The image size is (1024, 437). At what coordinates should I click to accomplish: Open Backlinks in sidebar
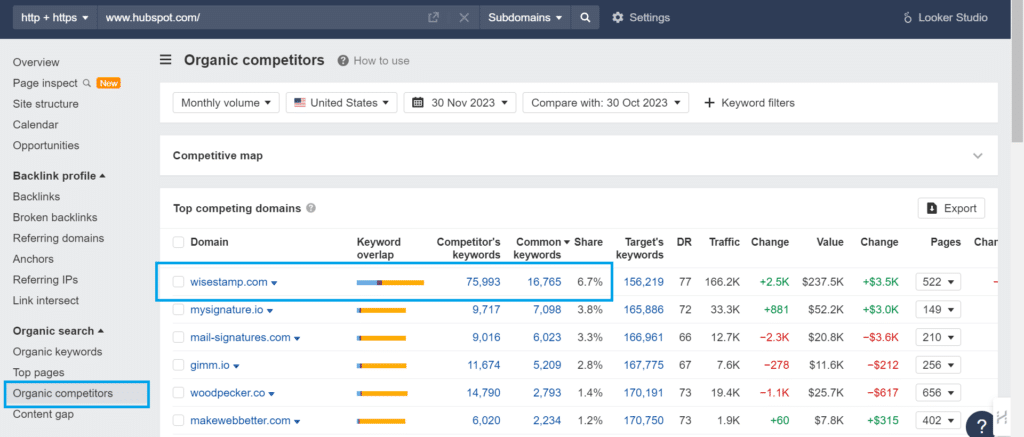pos(37,197)
